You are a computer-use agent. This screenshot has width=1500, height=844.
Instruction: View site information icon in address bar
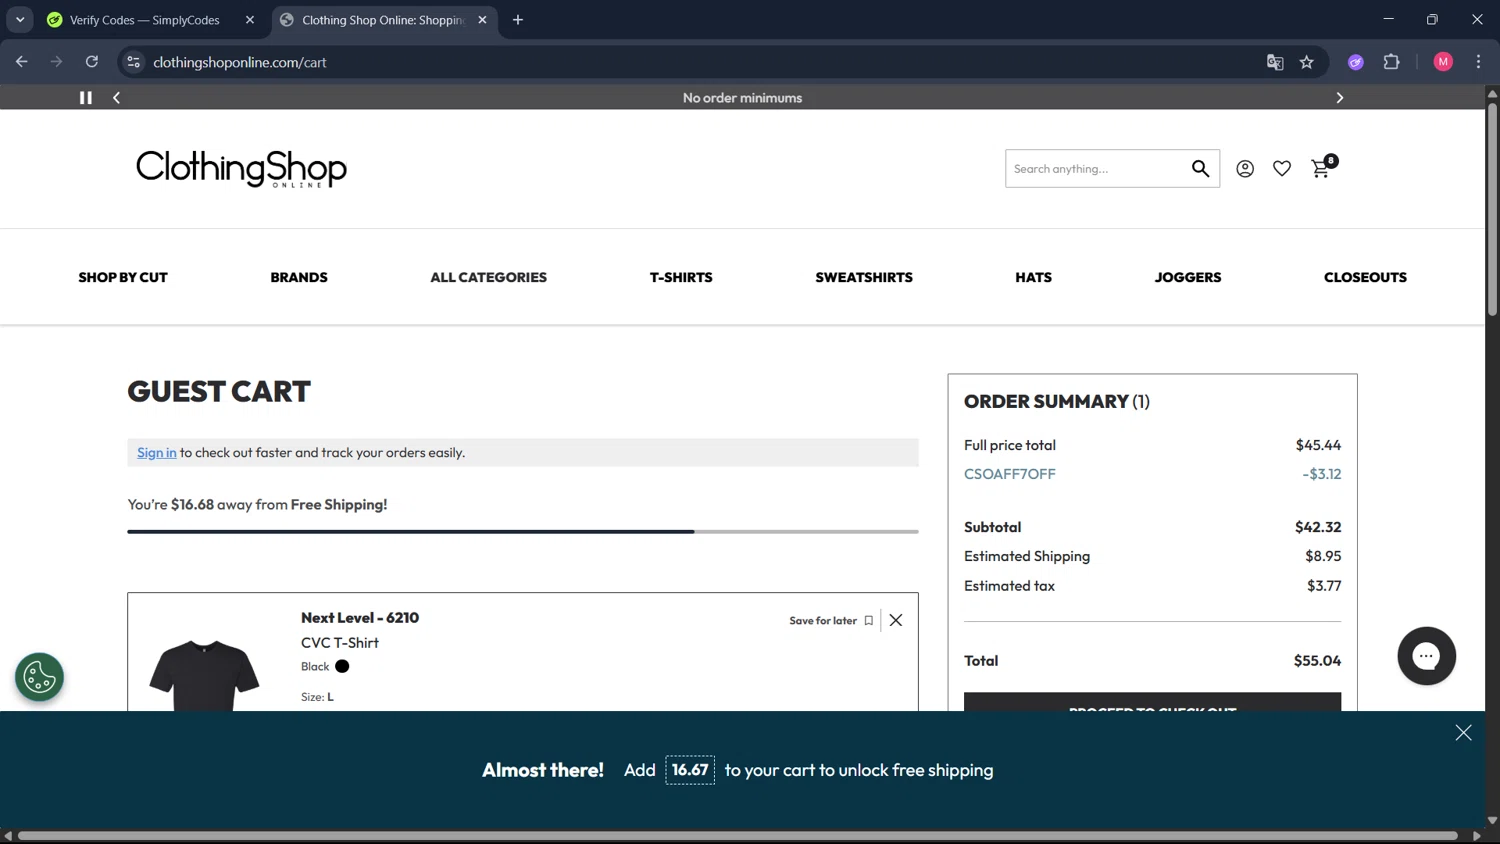[133, 62]
